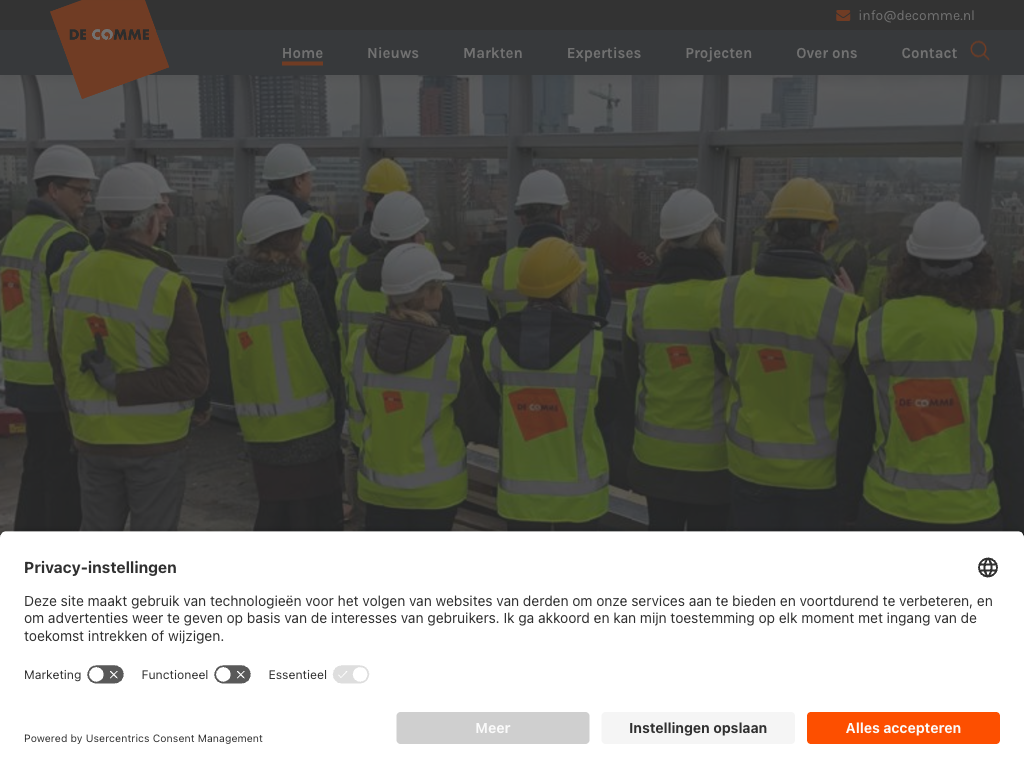Viewport: 1024px width, 768px height.
Task: Click the Meer button
Action: click(x=493, y=728)
